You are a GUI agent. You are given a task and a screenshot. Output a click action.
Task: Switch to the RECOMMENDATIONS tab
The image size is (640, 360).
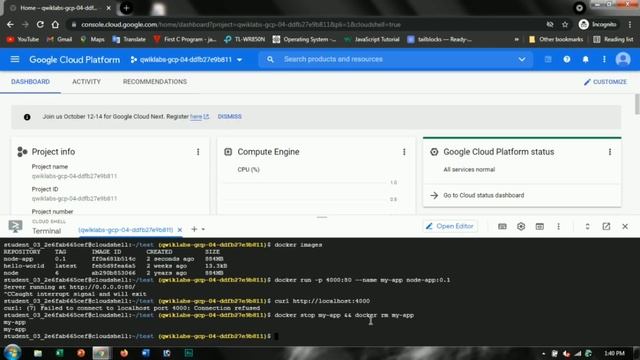[x=155, y=82]
